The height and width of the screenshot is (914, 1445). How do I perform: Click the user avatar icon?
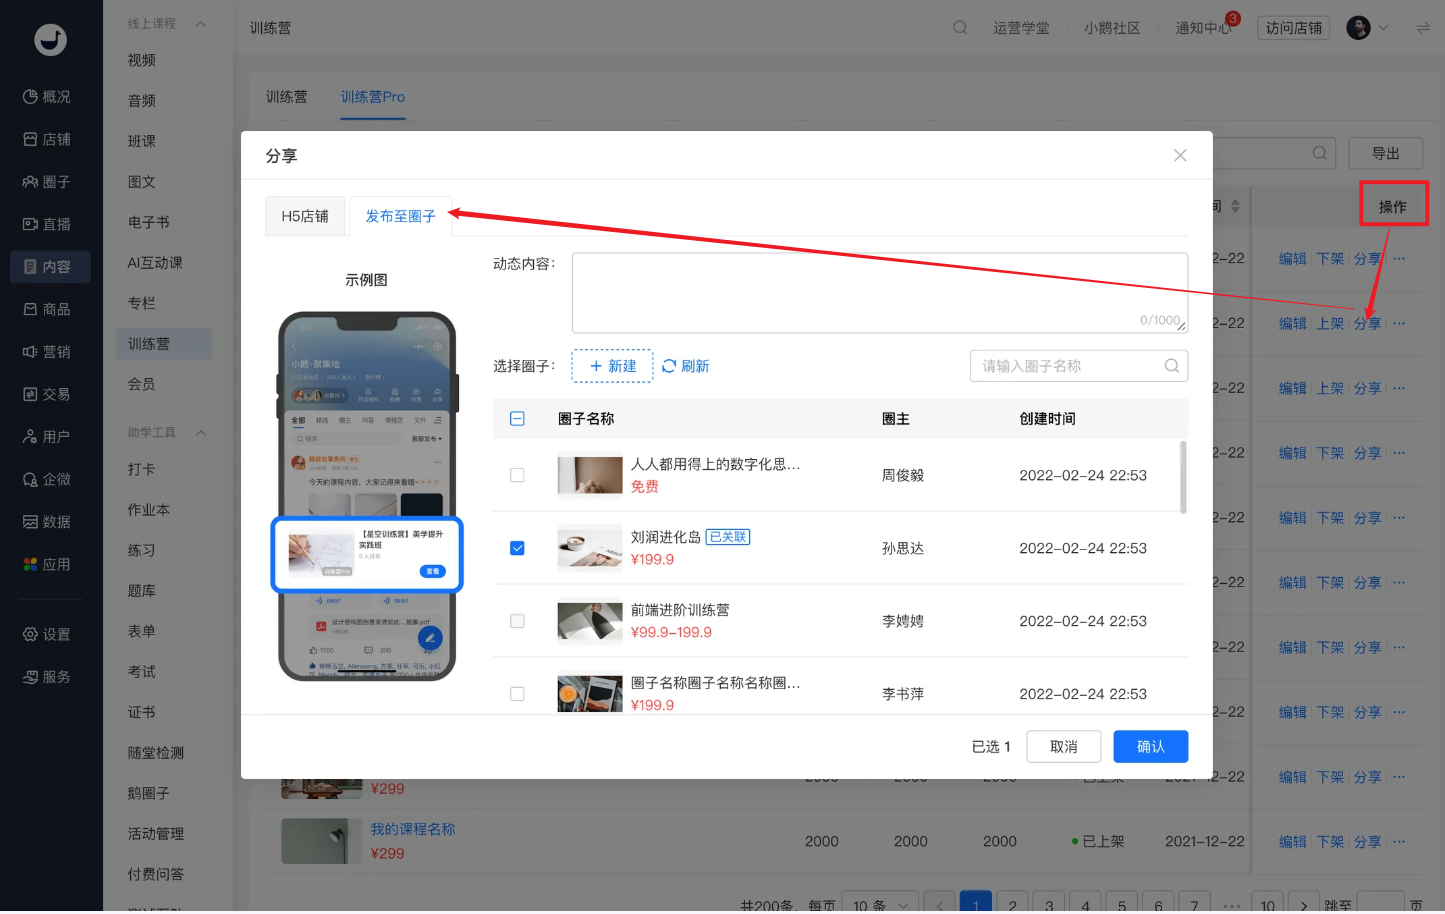[1358, 28]
